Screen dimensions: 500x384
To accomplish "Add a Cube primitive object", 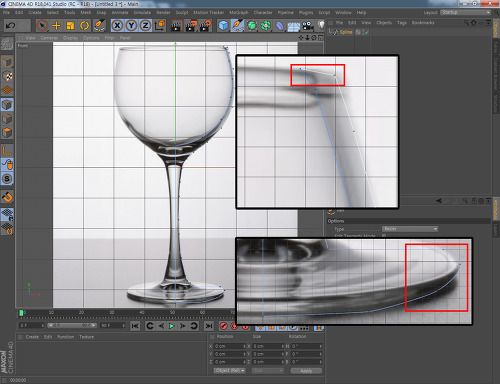I will coord(223,26).
